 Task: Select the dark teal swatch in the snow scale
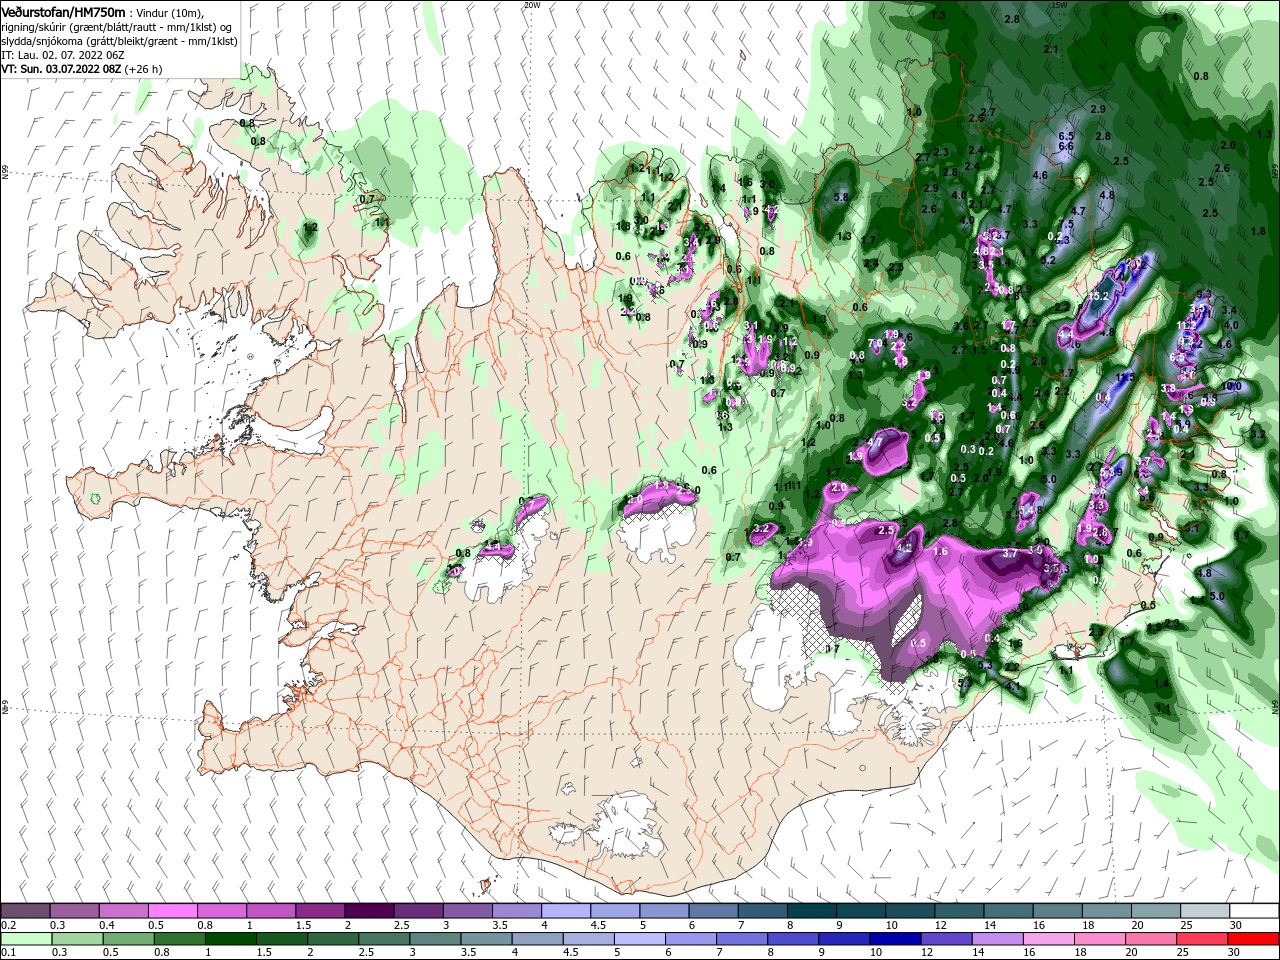(811, 911)
